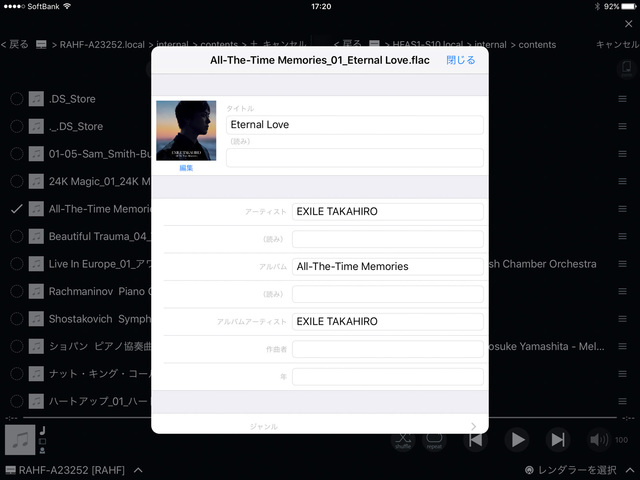Select the album 読み input field

[x=388, y=294]
